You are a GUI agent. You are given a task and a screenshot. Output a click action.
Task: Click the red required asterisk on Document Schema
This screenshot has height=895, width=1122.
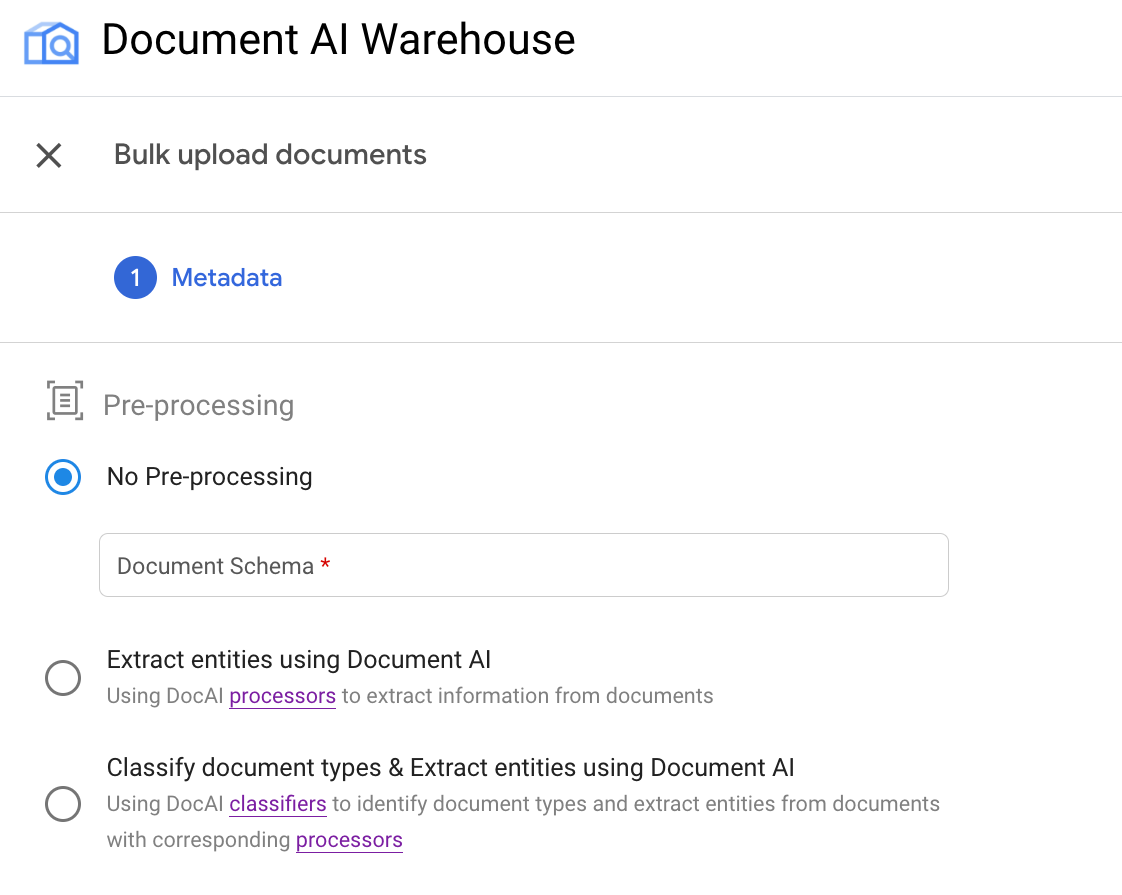click(325, 566)
